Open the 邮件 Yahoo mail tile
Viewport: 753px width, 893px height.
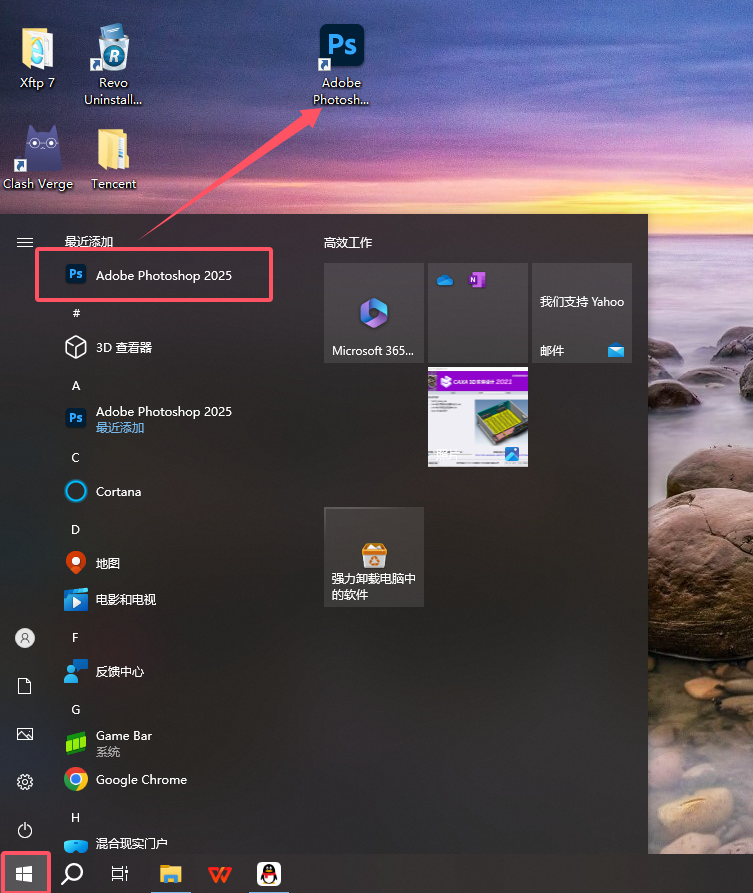click(582, 313)
